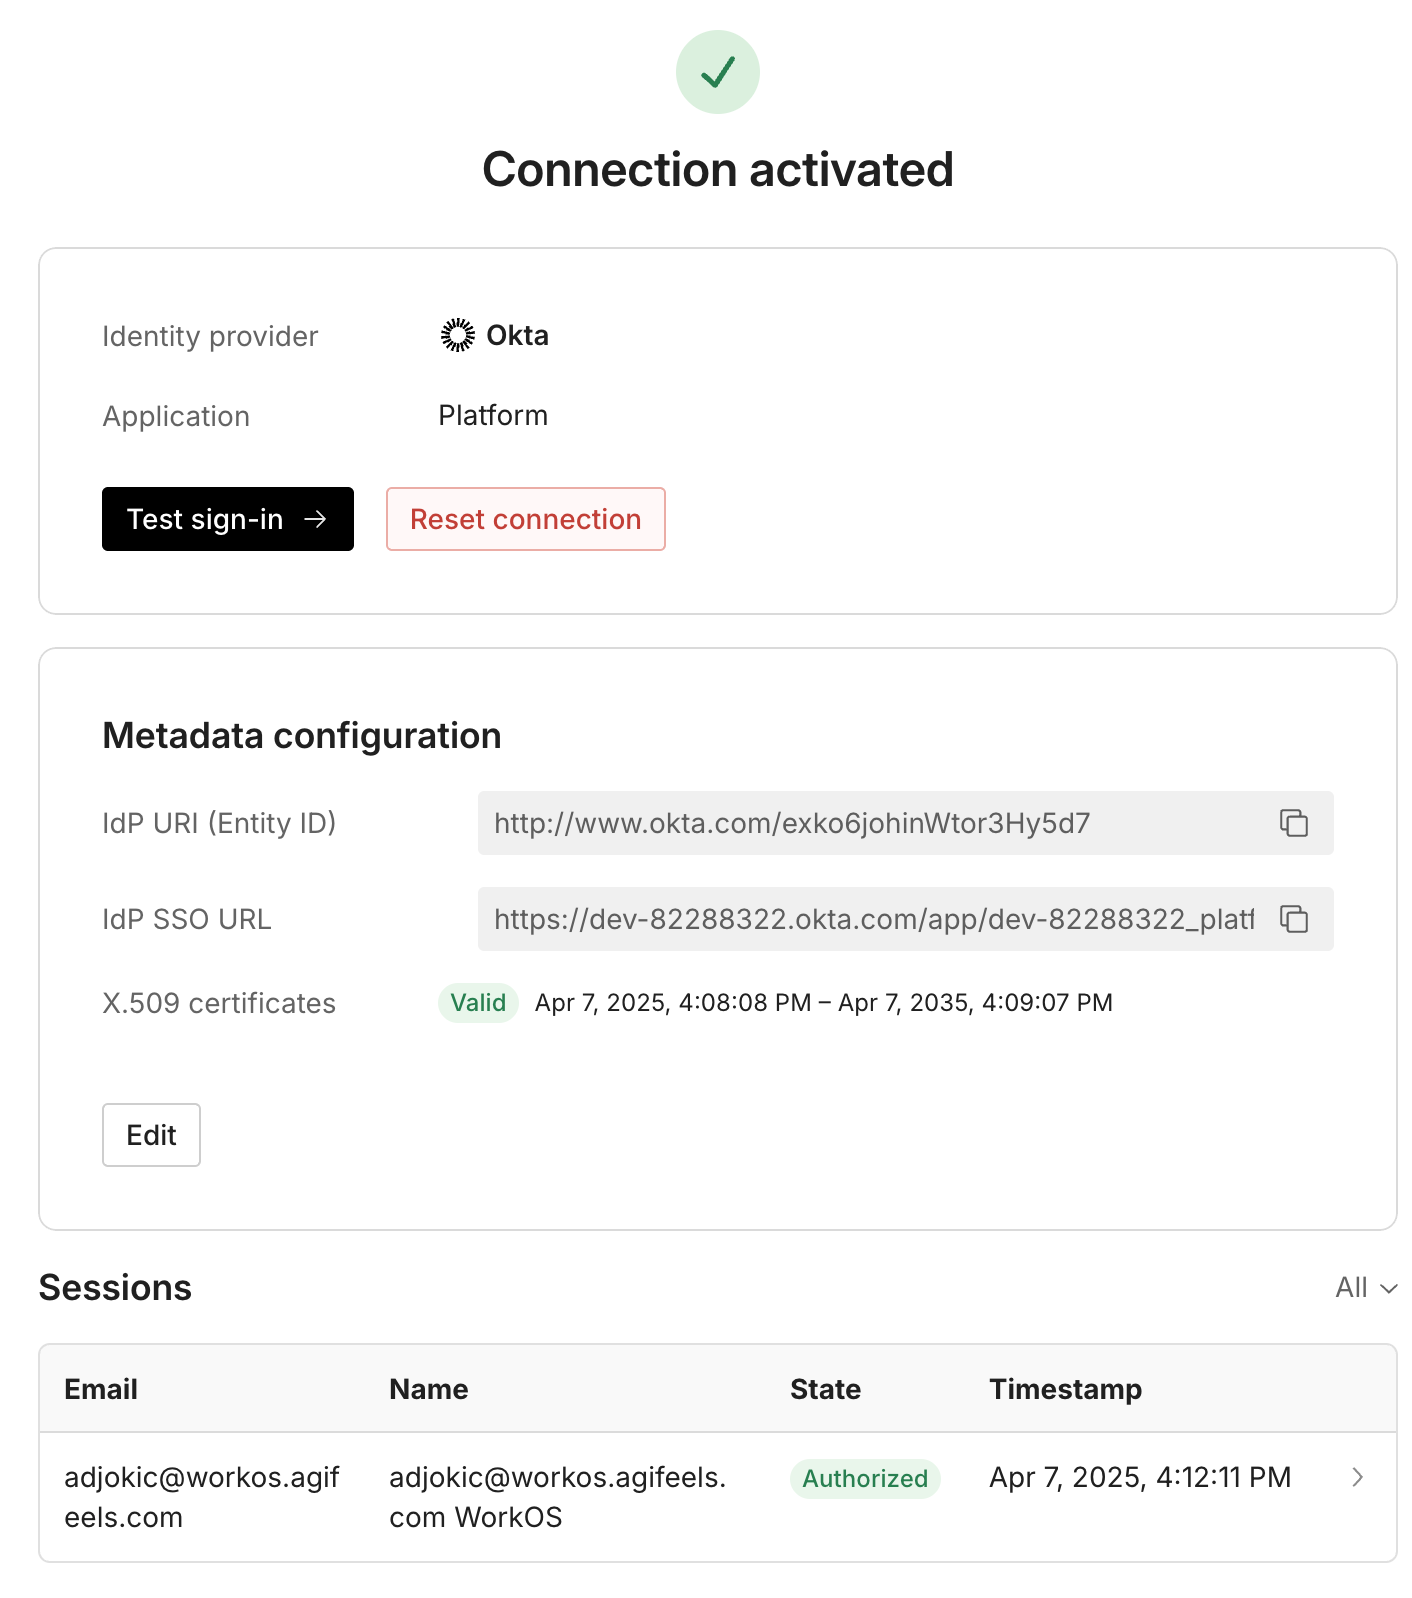Image resolution: width=1412 pixels, height=1598 pixels.
Task: Click the Email column header
Action: 100,1389
